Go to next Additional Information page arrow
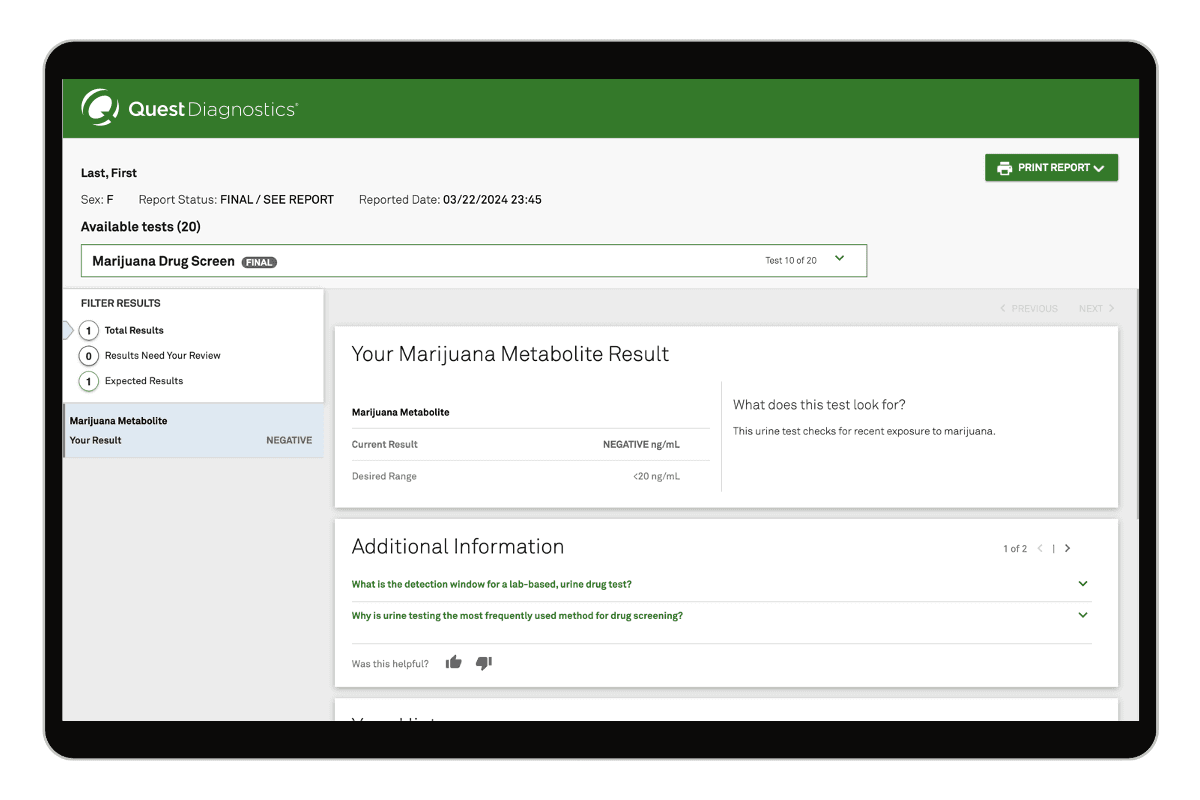 coord(1068,548)
